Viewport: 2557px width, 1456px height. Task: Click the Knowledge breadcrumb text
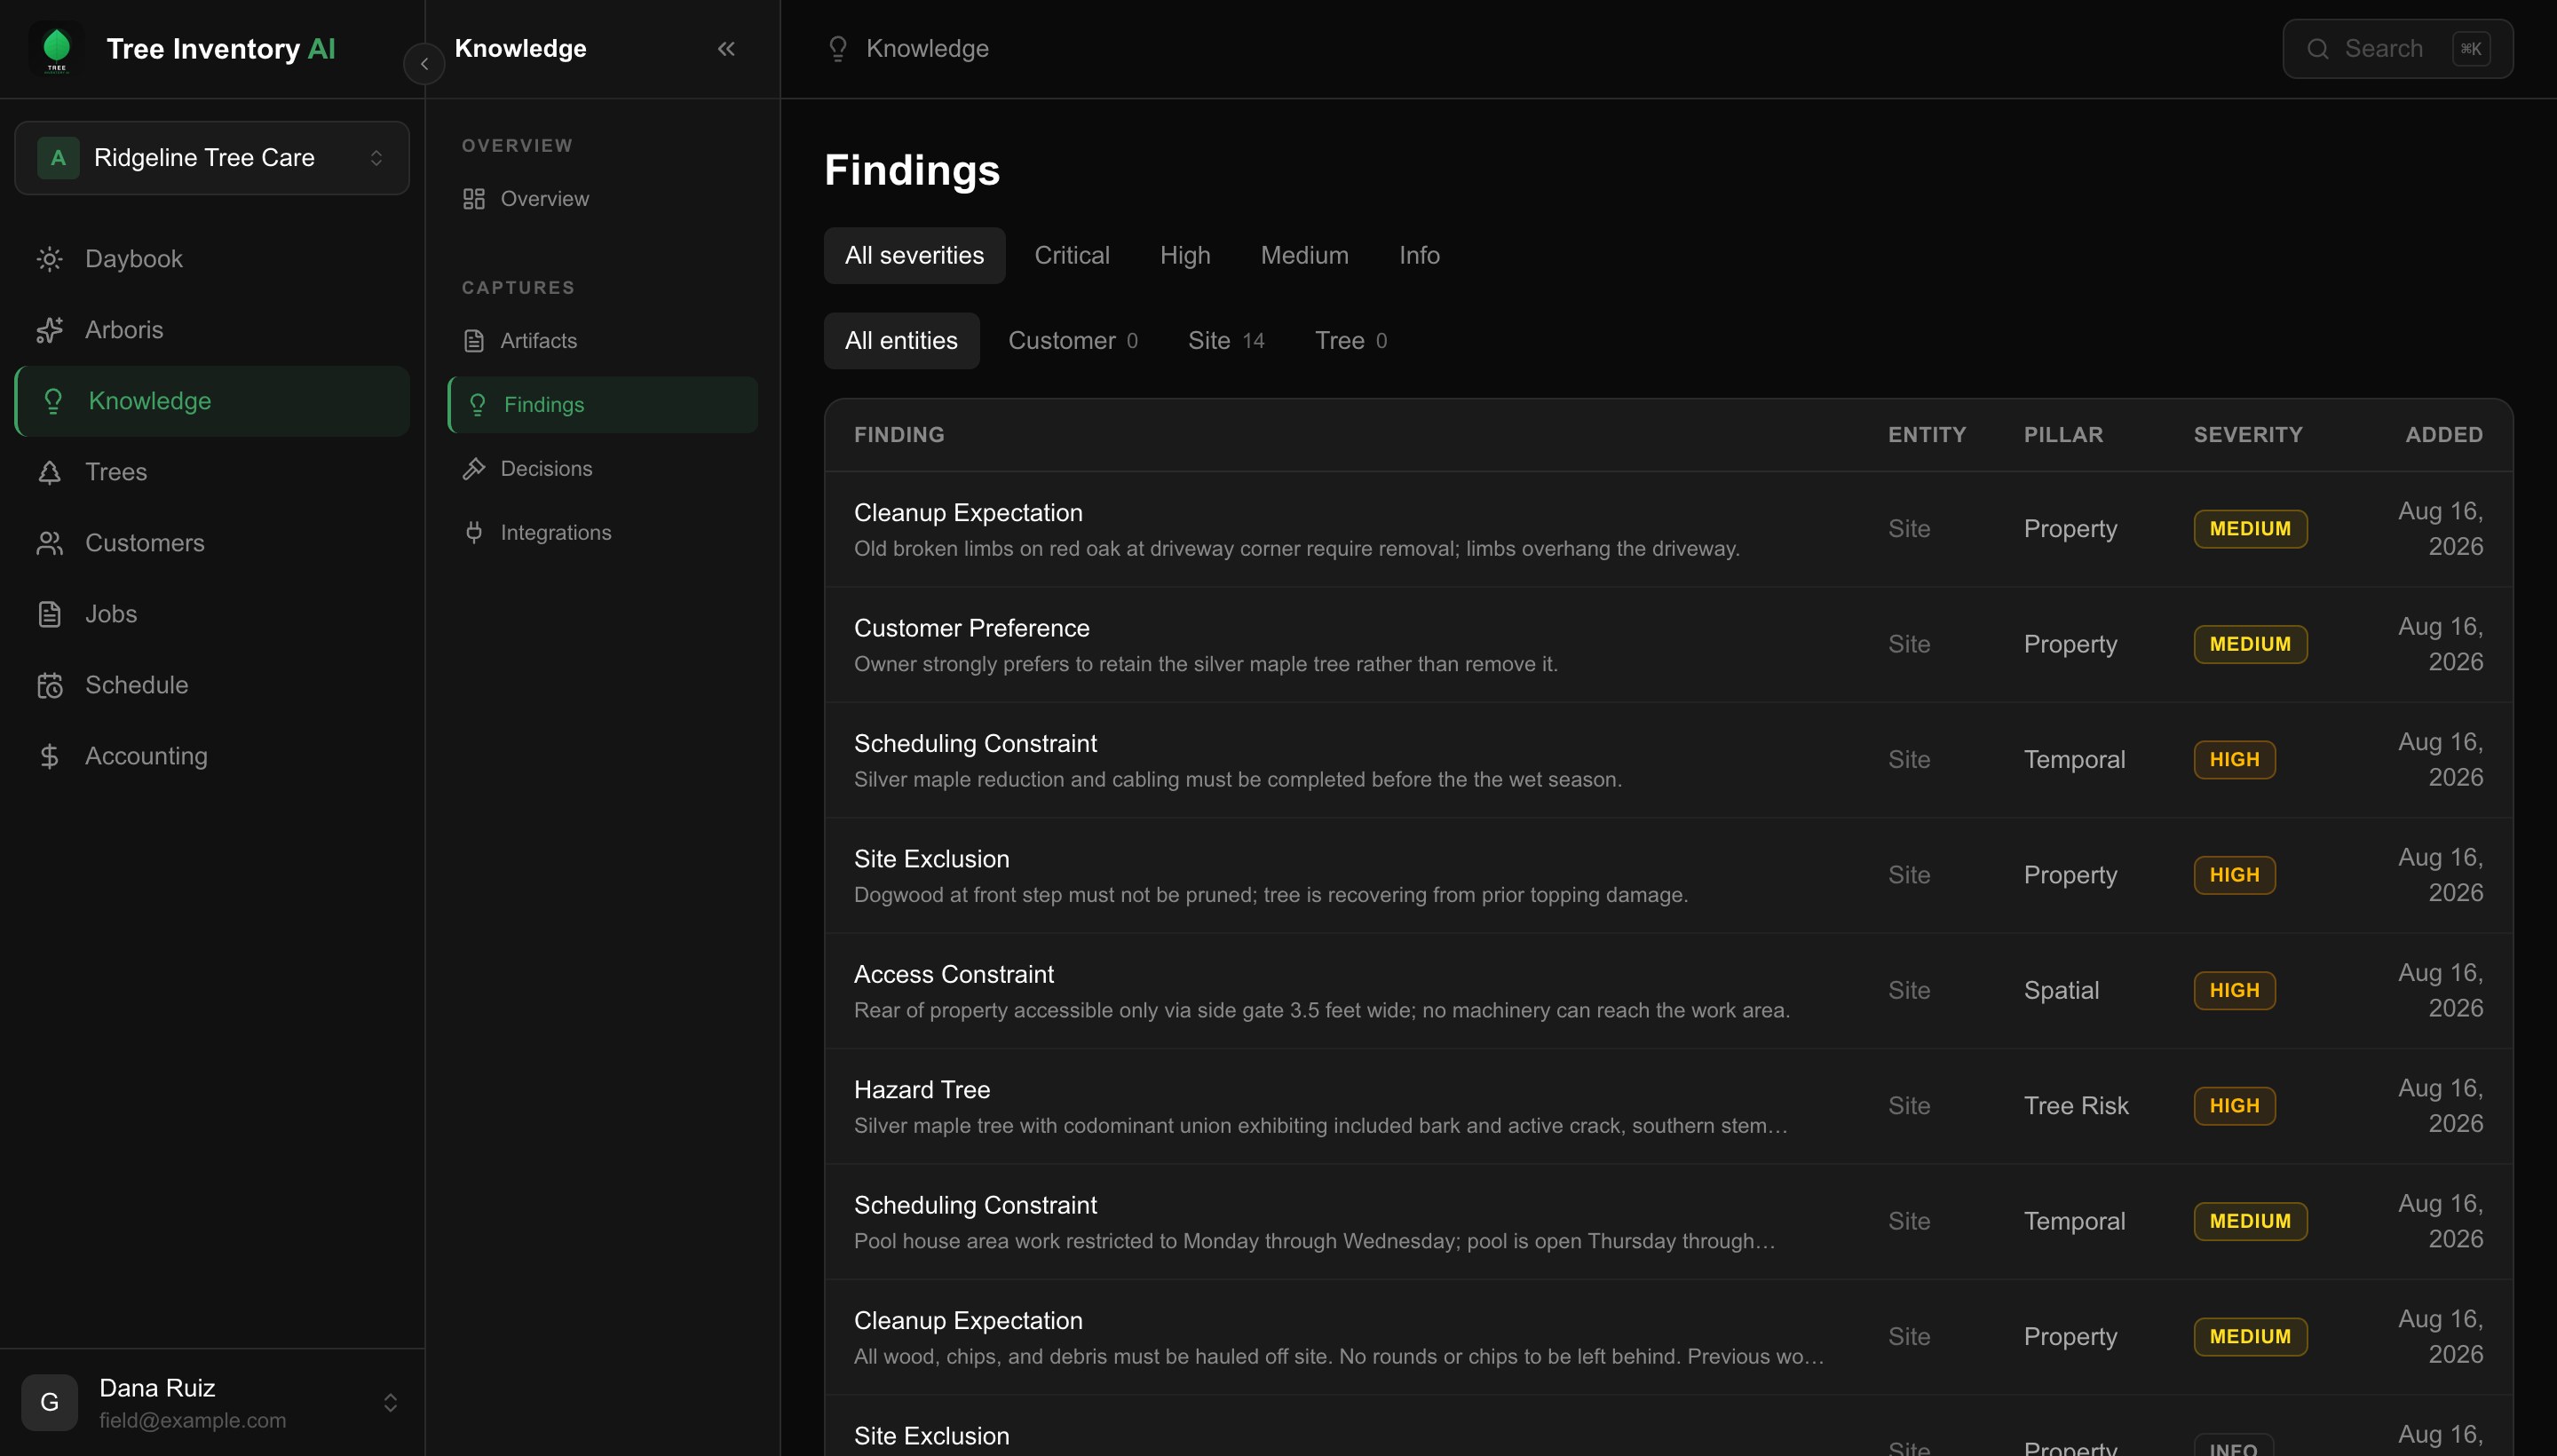927,48
